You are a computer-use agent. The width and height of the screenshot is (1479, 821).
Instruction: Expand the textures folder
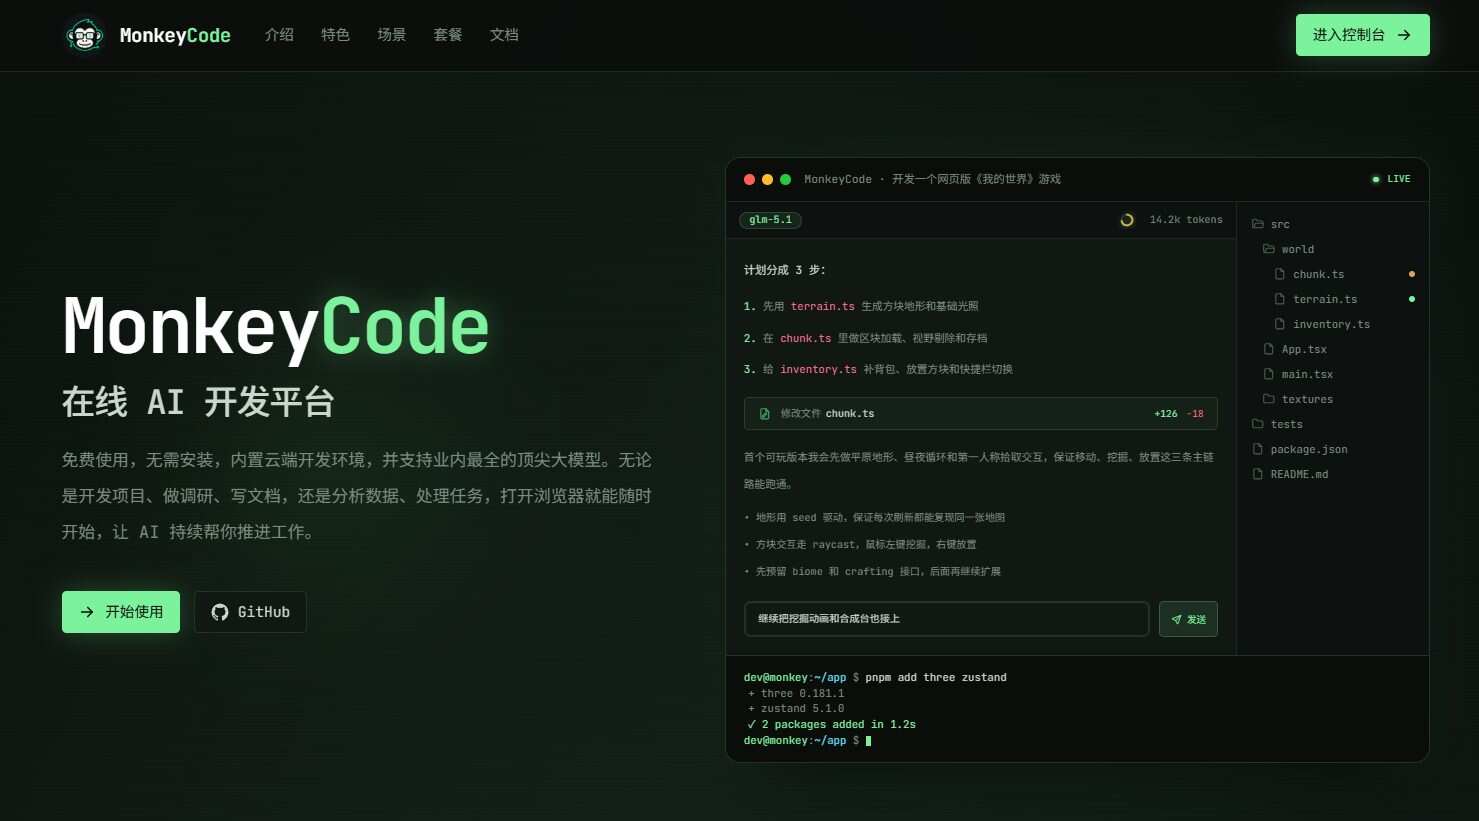coord(1298,399)
